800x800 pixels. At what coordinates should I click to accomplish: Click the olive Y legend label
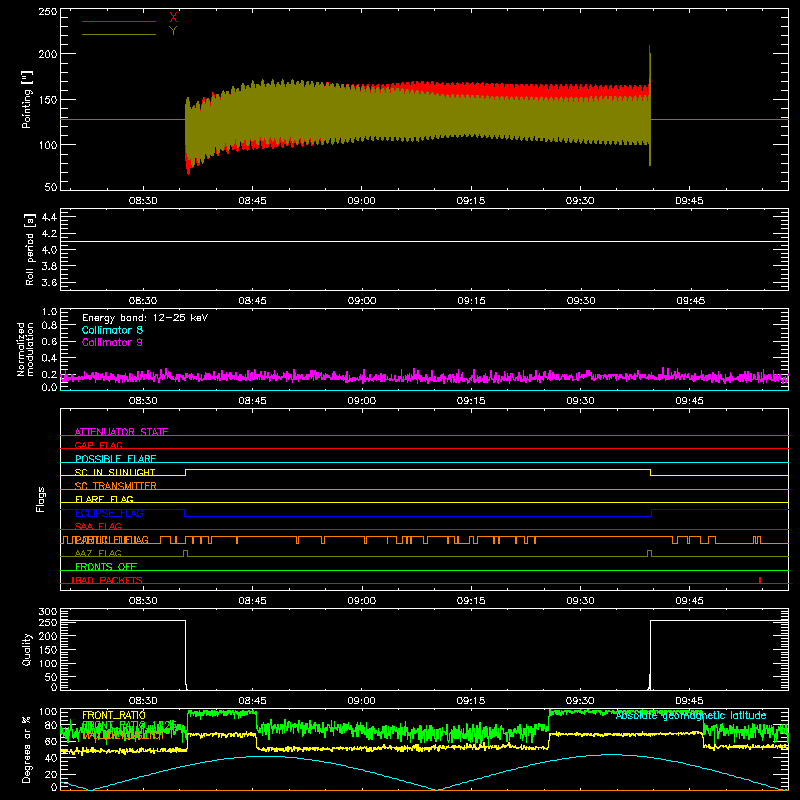pyautogui.click(x=173, y=31)
